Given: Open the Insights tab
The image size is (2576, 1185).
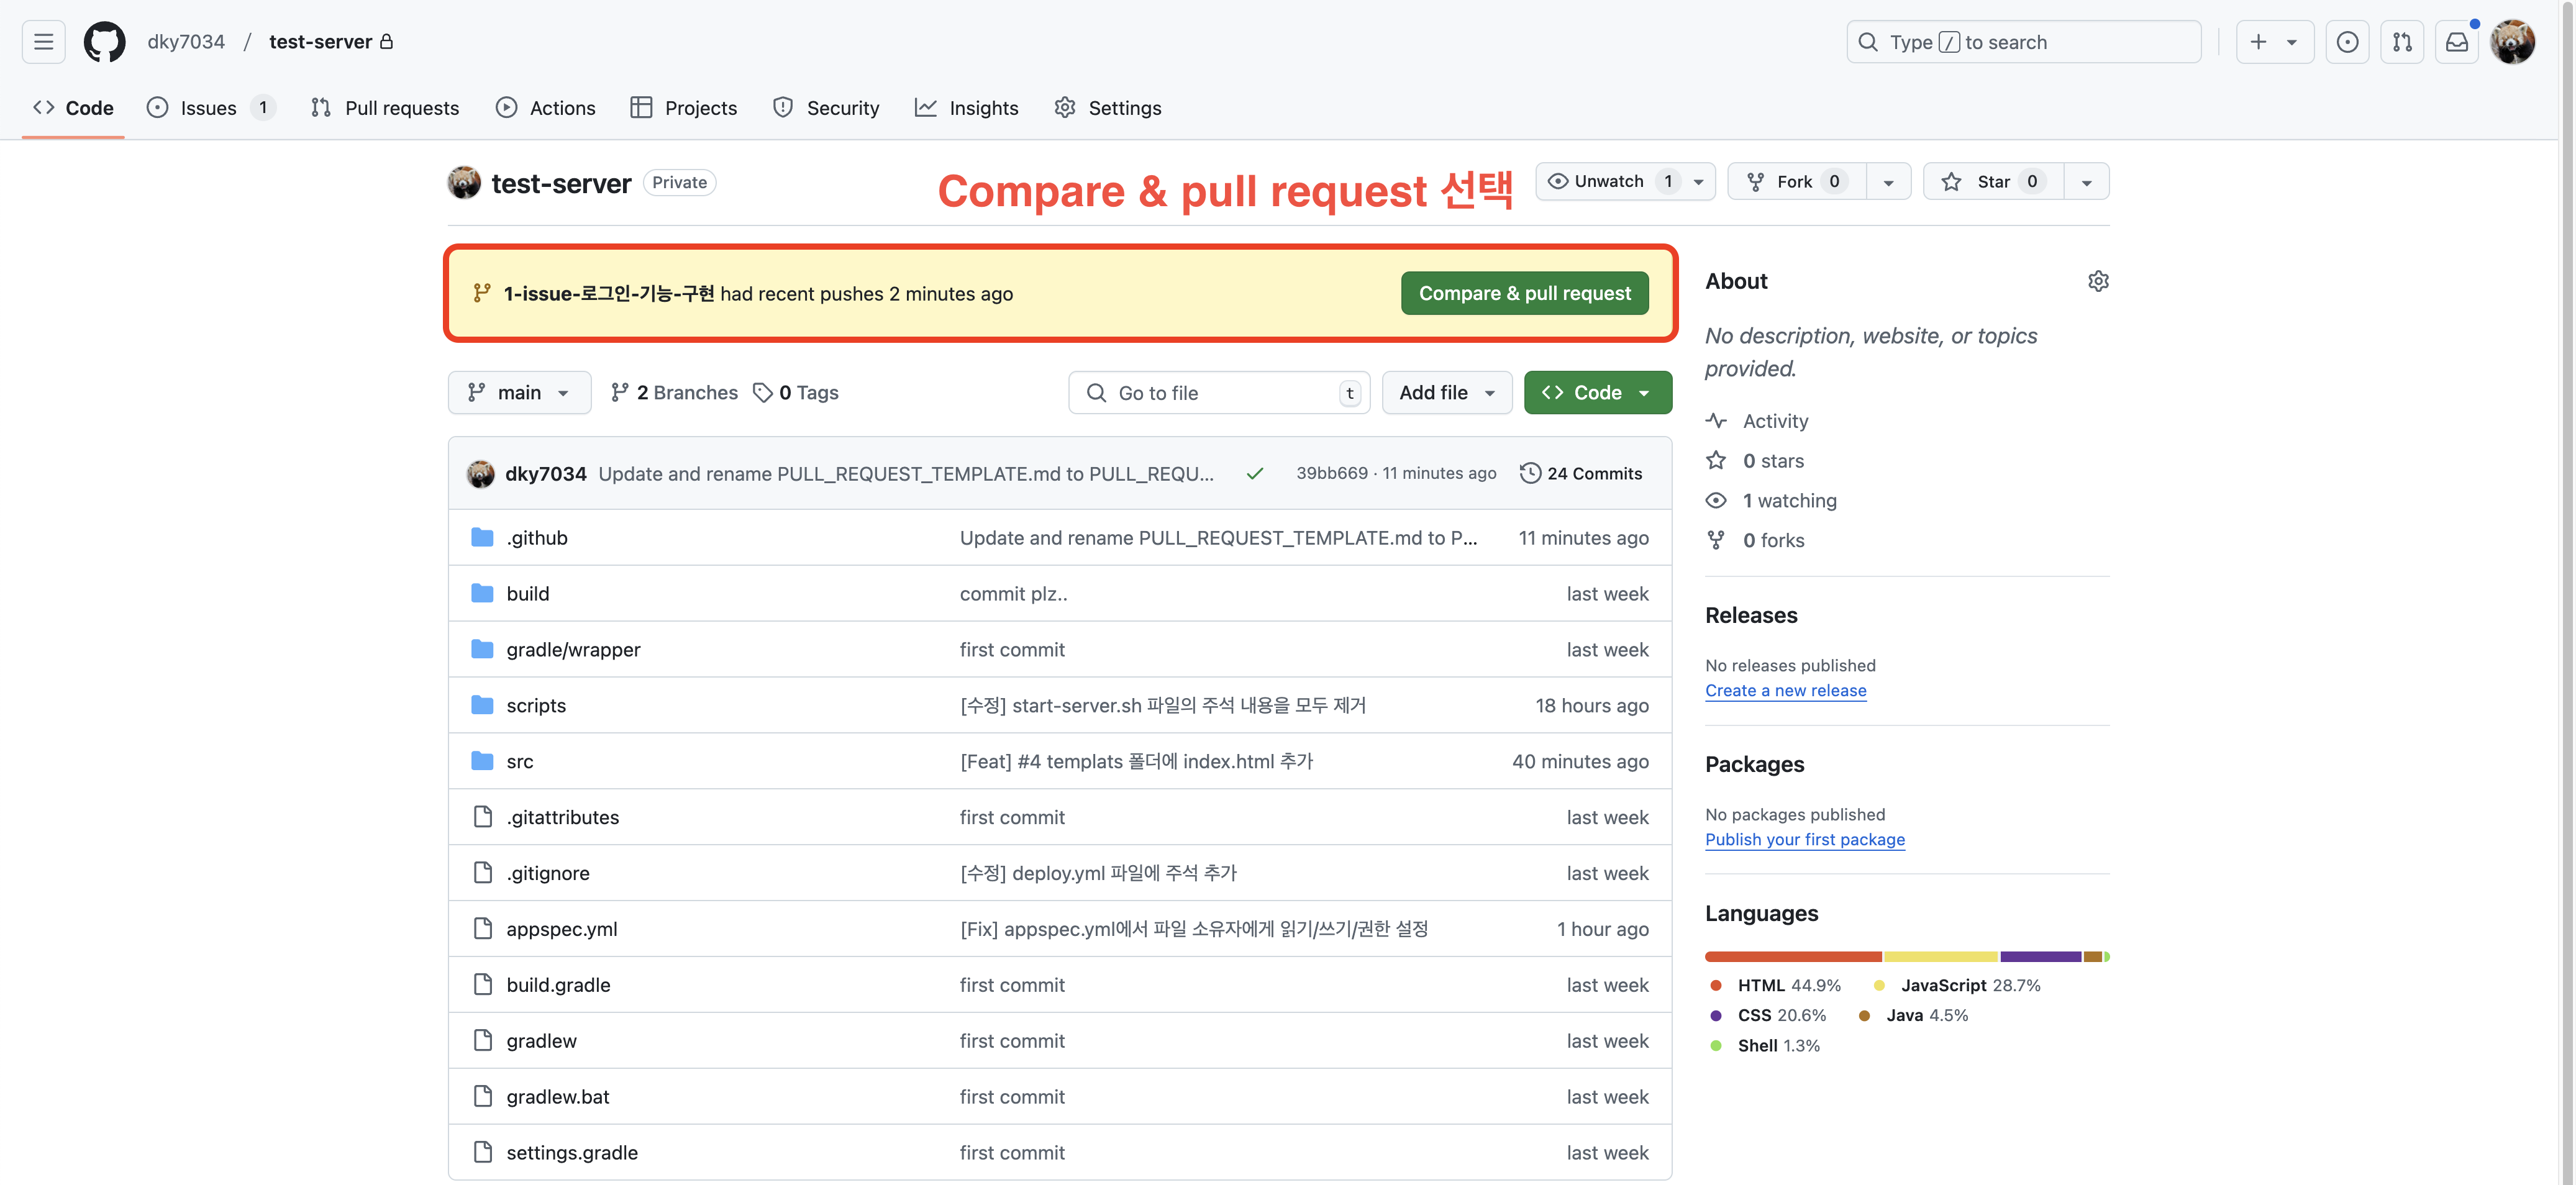Looking at the screenshot, I should 966,108.
